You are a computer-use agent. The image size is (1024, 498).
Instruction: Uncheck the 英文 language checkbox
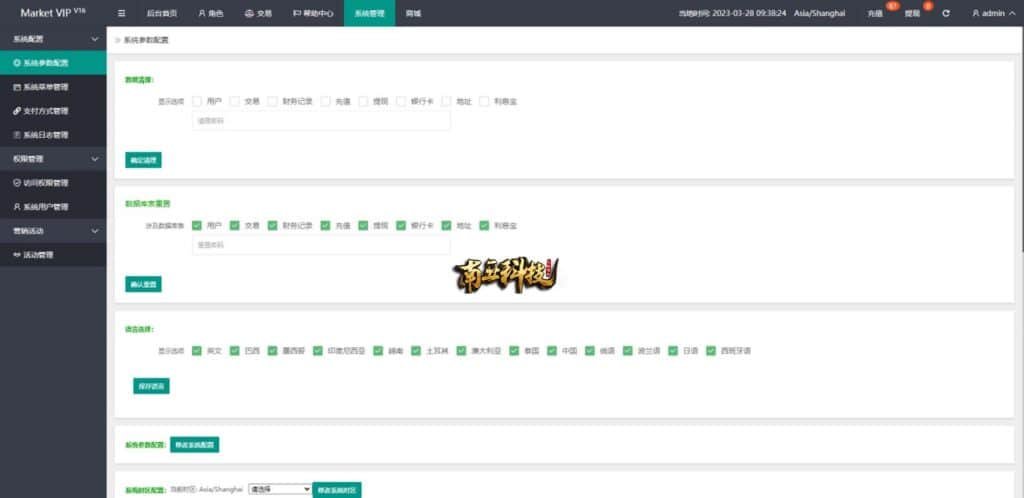point(197,351)
